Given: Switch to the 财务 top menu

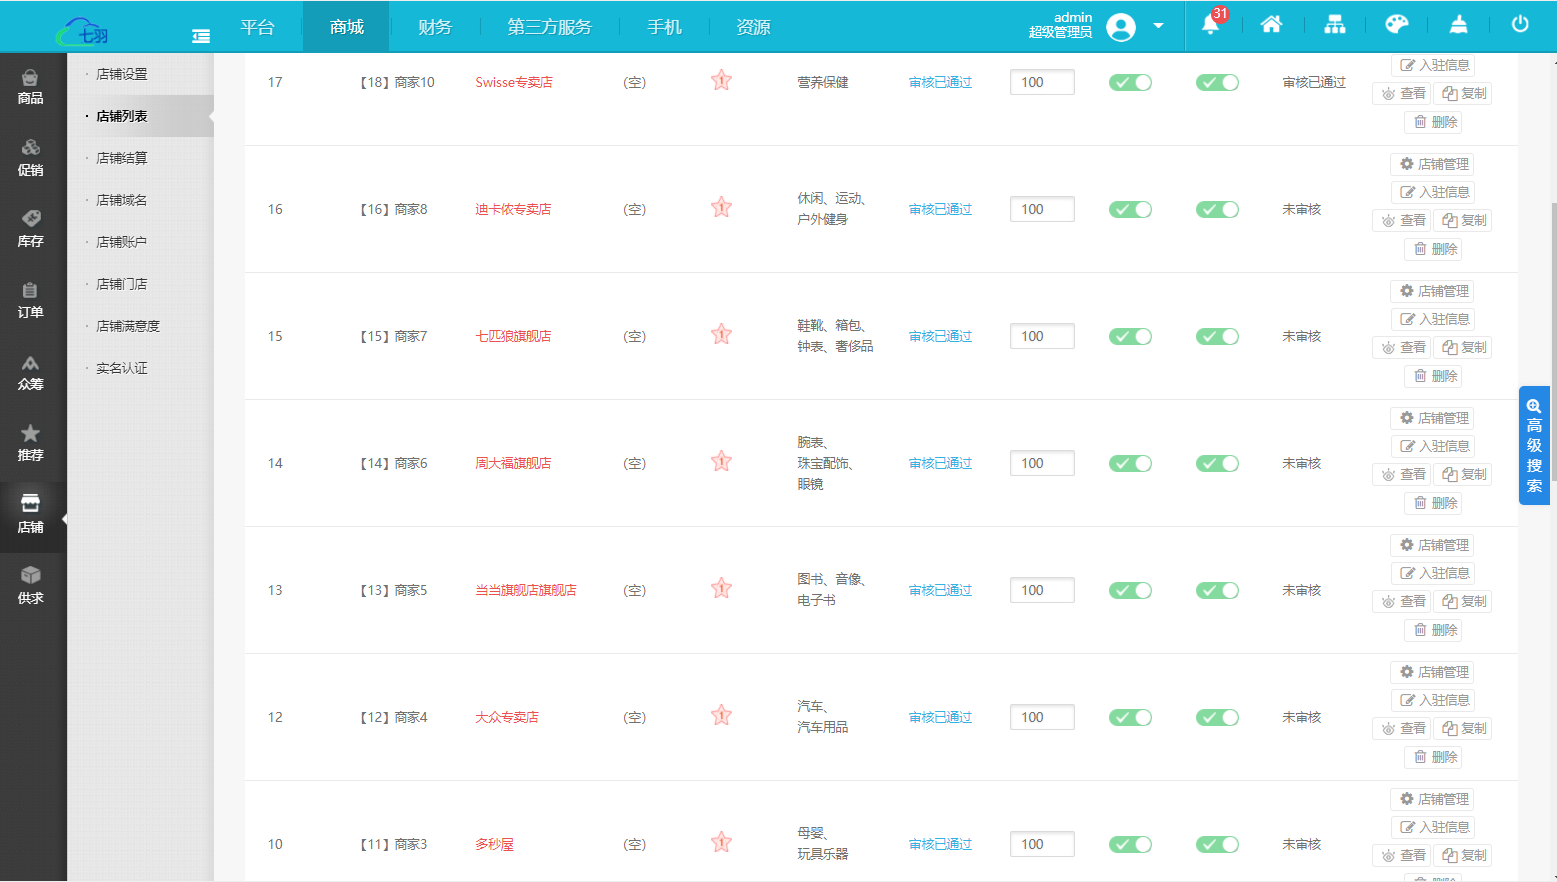Looking at the screenshot, I should 435,27.
